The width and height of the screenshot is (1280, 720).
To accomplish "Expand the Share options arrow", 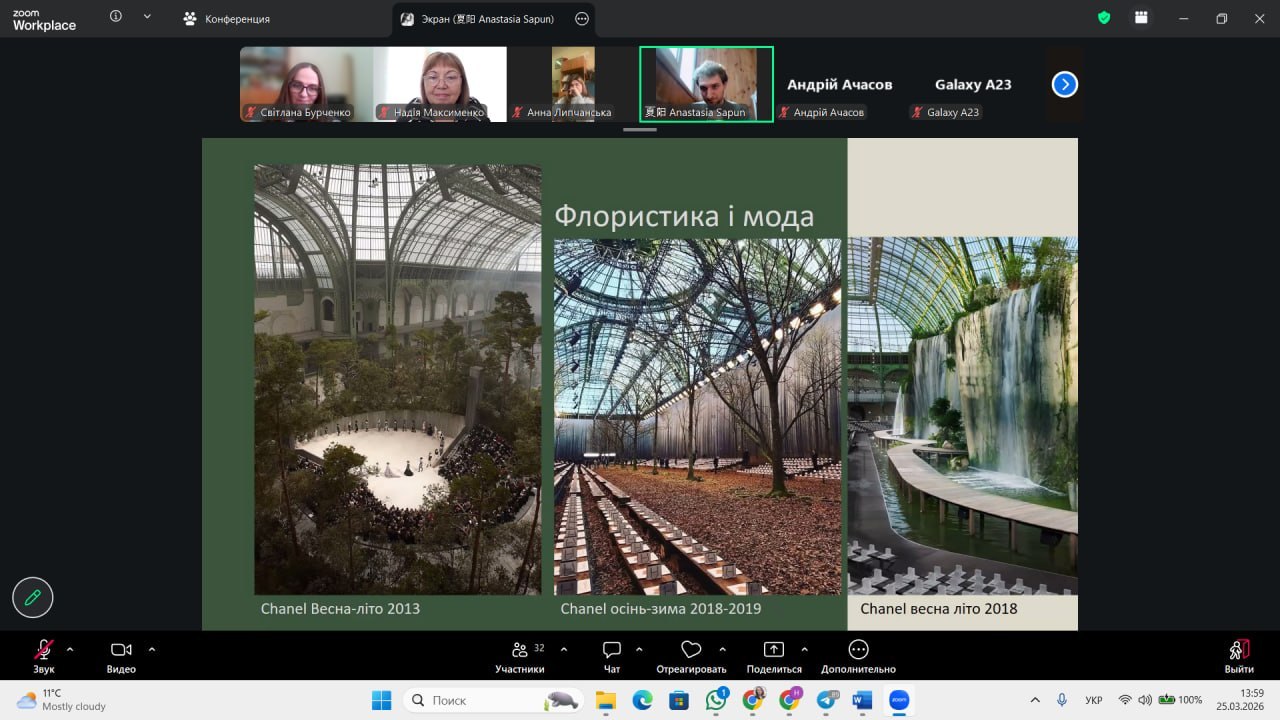I will 805,649.
